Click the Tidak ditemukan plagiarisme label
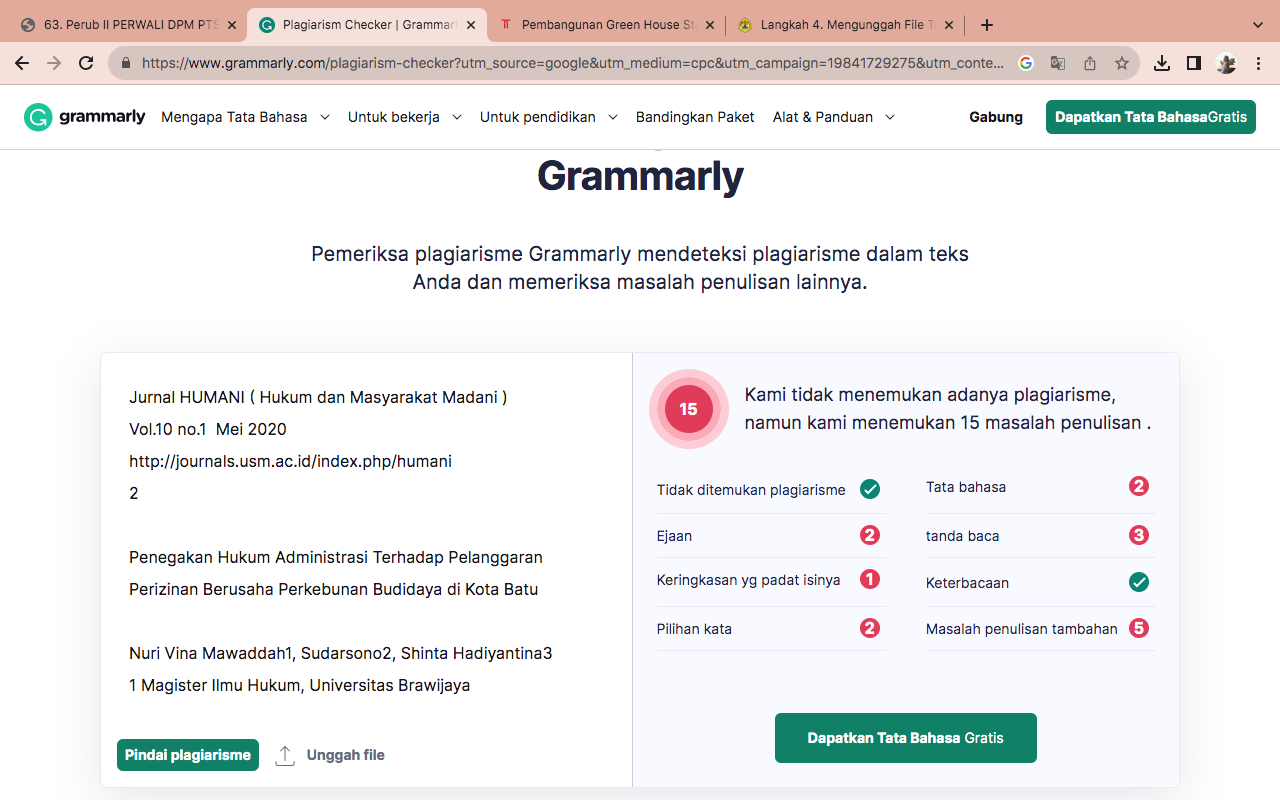The height and width of the screenshot is (800, 1280). [751, 490]
